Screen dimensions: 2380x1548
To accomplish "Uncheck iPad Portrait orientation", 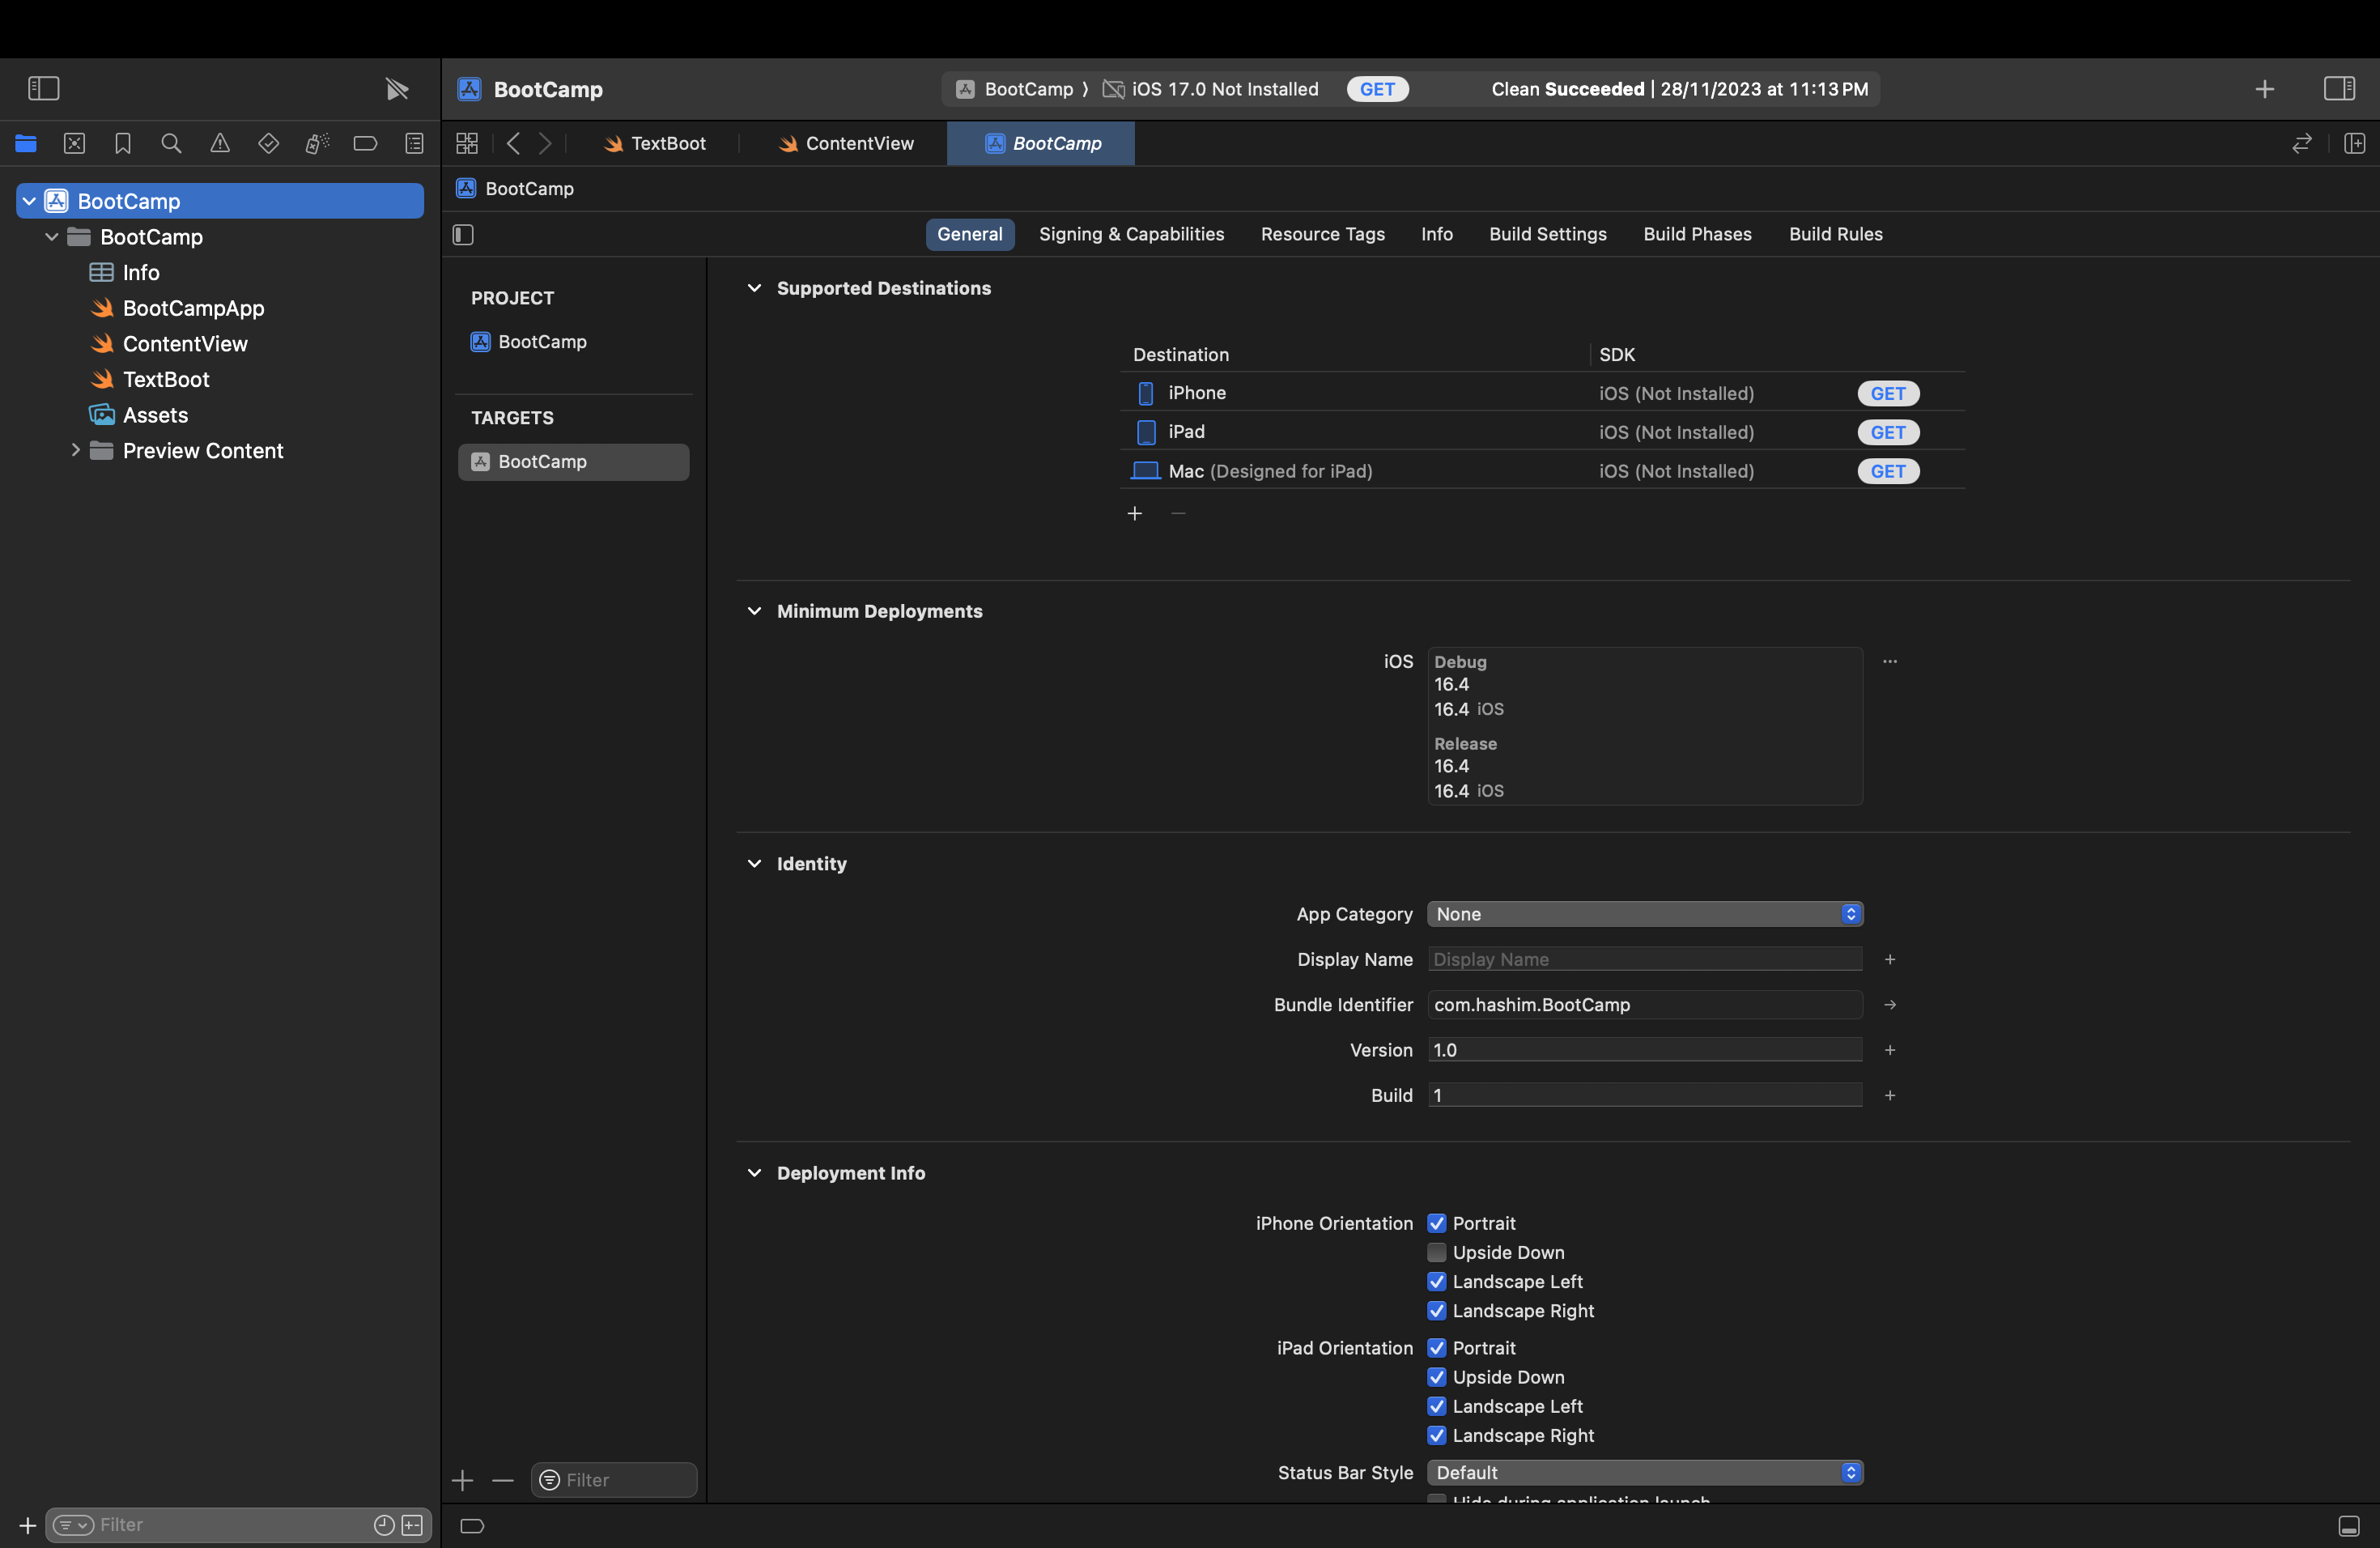I will (x=1437, y=1348).
